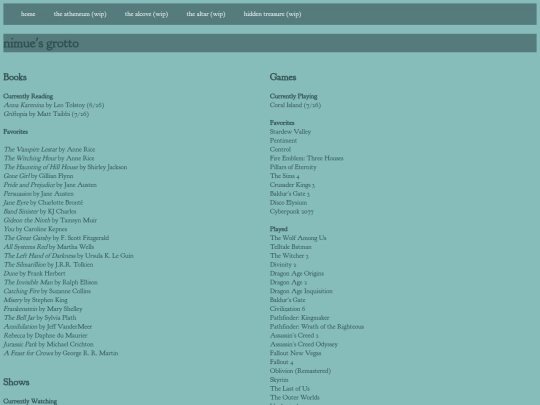Click Band Sinister by KJ Charles
This screenshot has width=540, height=405.
pyautogui.click(x=40, y=211)
